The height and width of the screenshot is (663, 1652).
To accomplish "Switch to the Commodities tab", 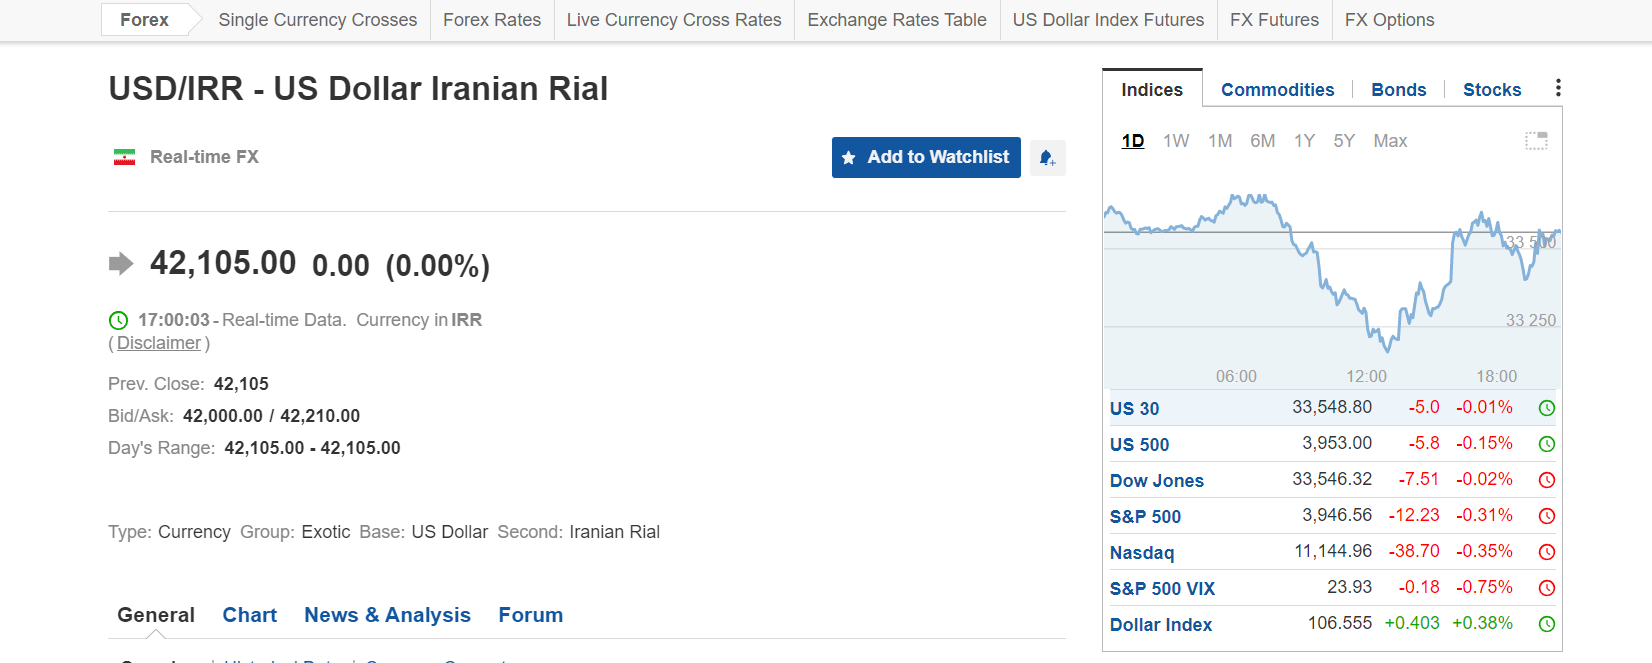I will coord(1277,90).
